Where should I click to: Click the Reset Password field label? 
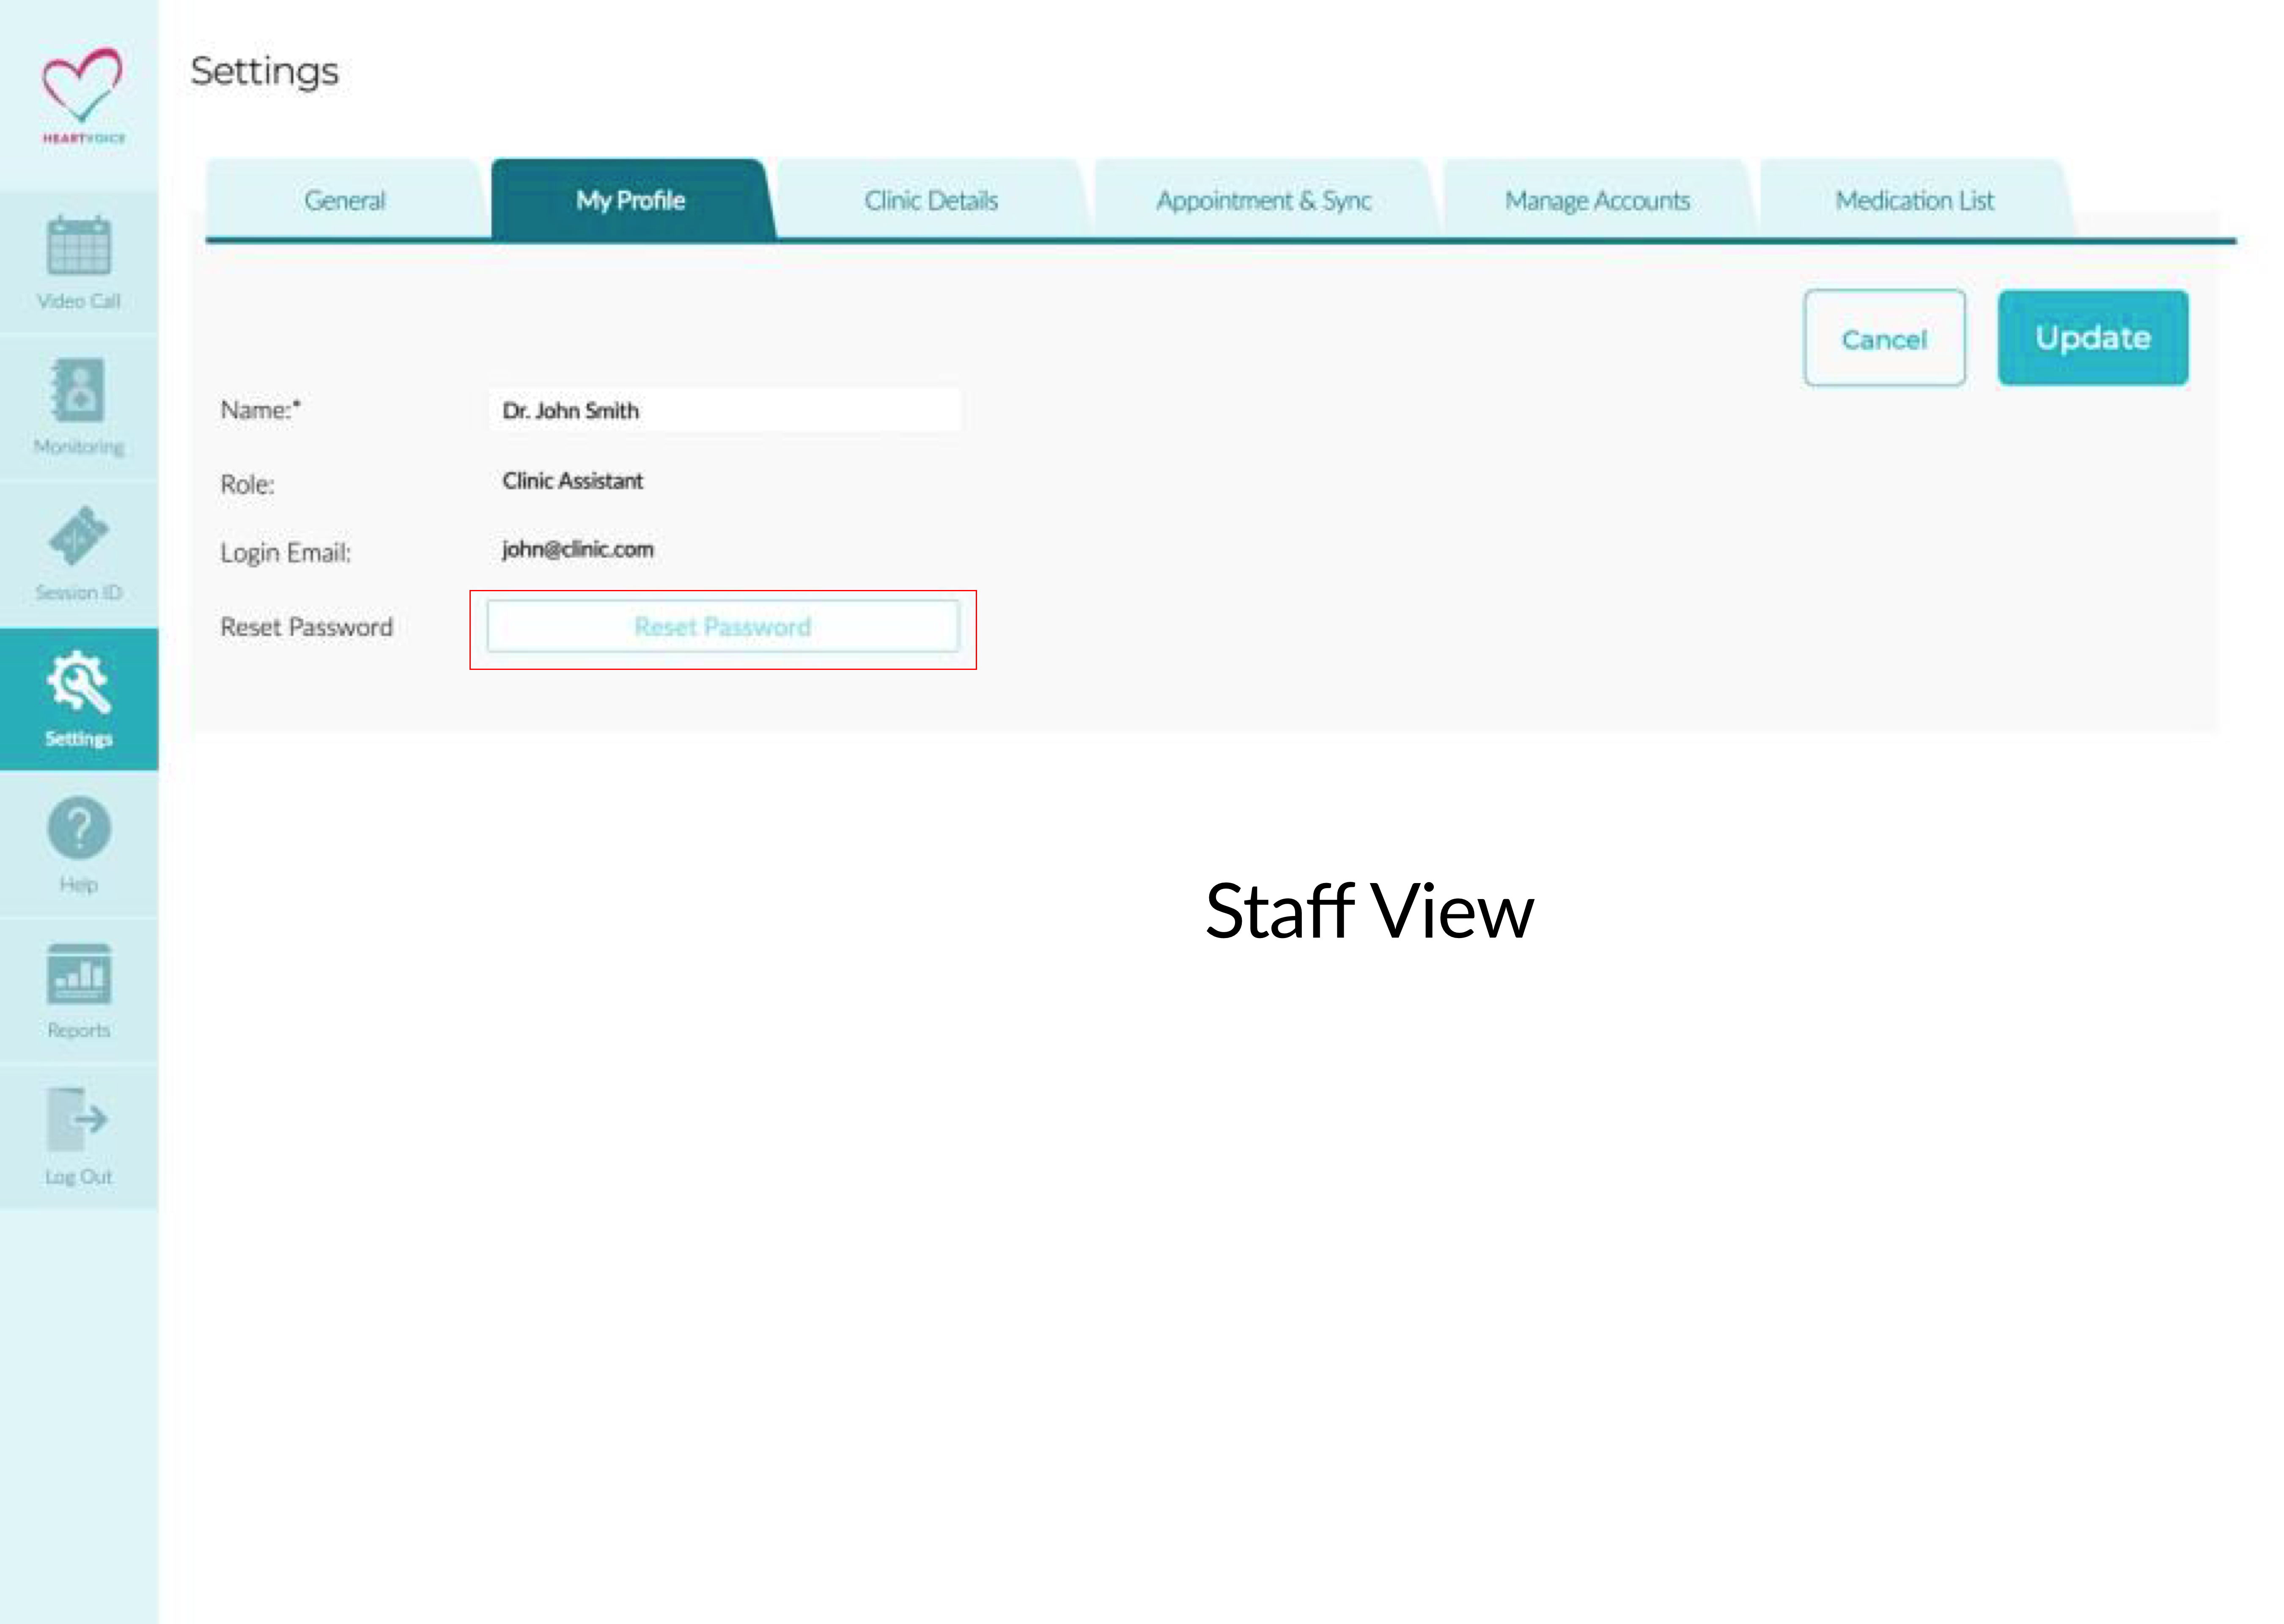(307, 627)
